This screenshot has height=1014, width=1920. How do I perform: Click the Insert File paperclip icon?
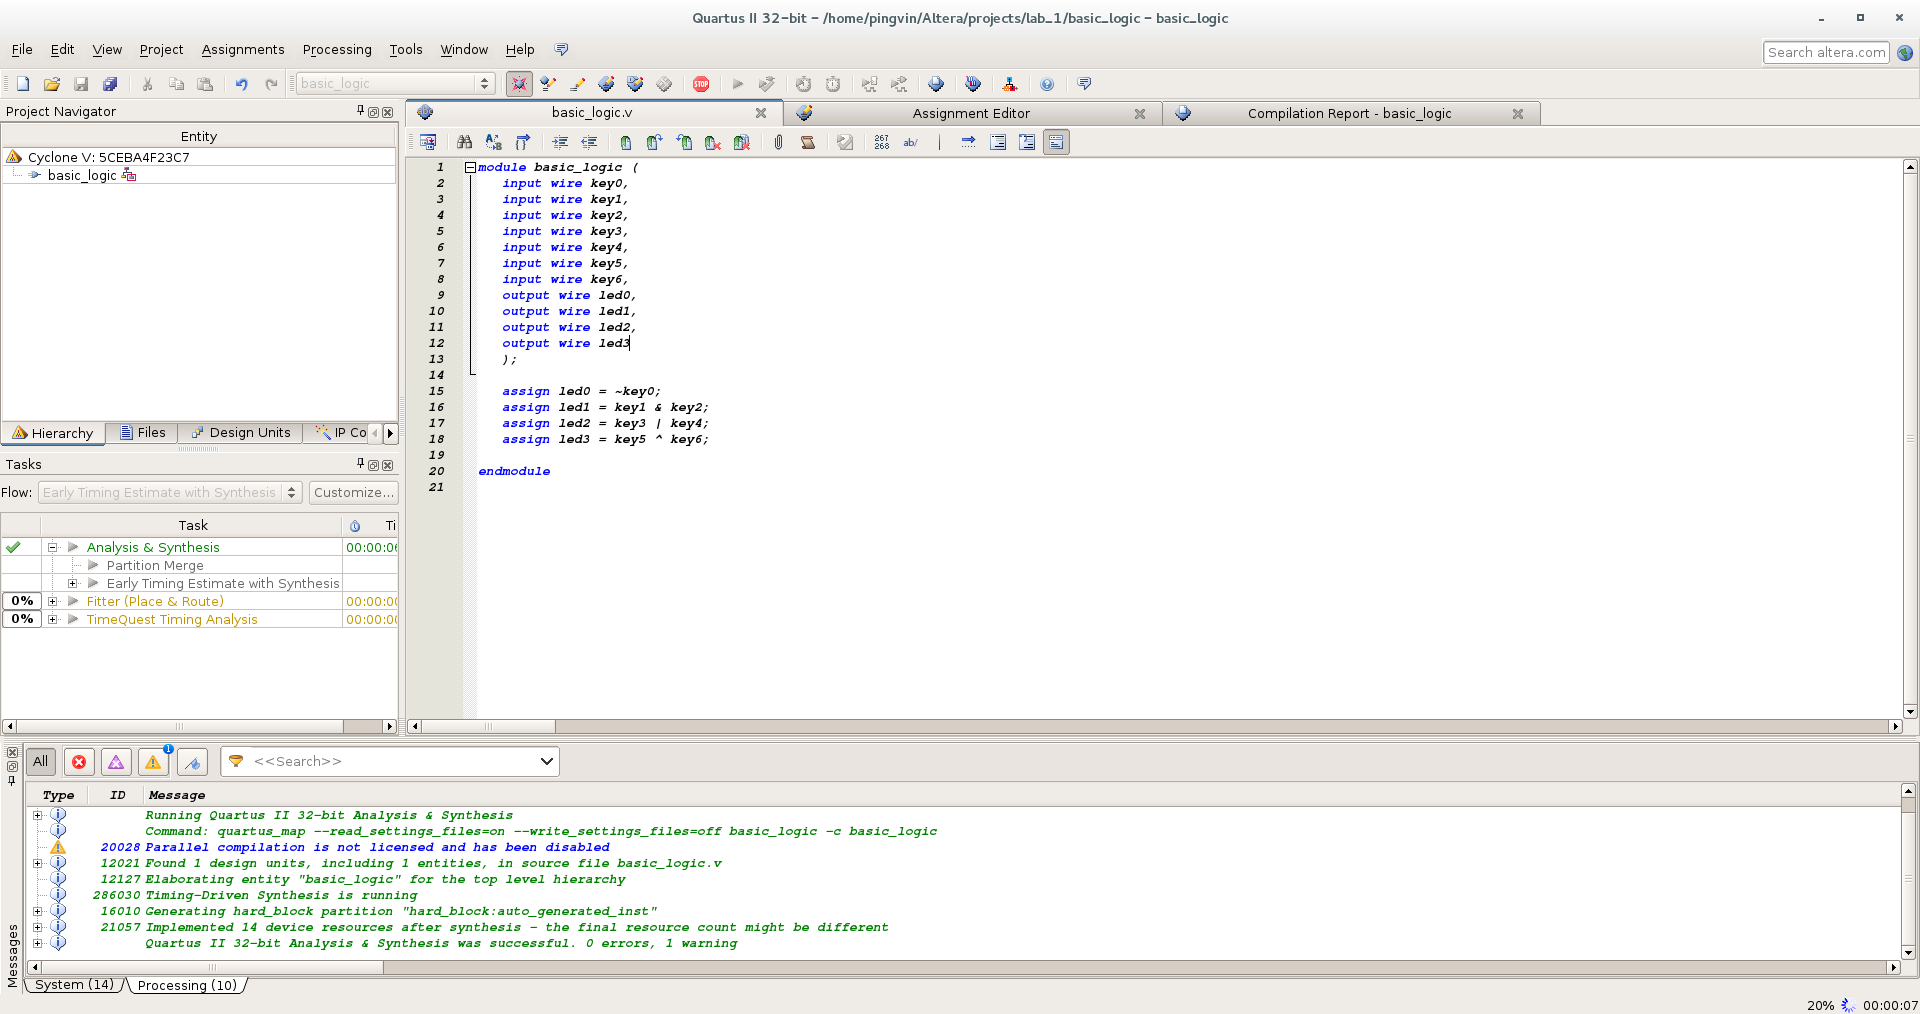tap(778, 142)
